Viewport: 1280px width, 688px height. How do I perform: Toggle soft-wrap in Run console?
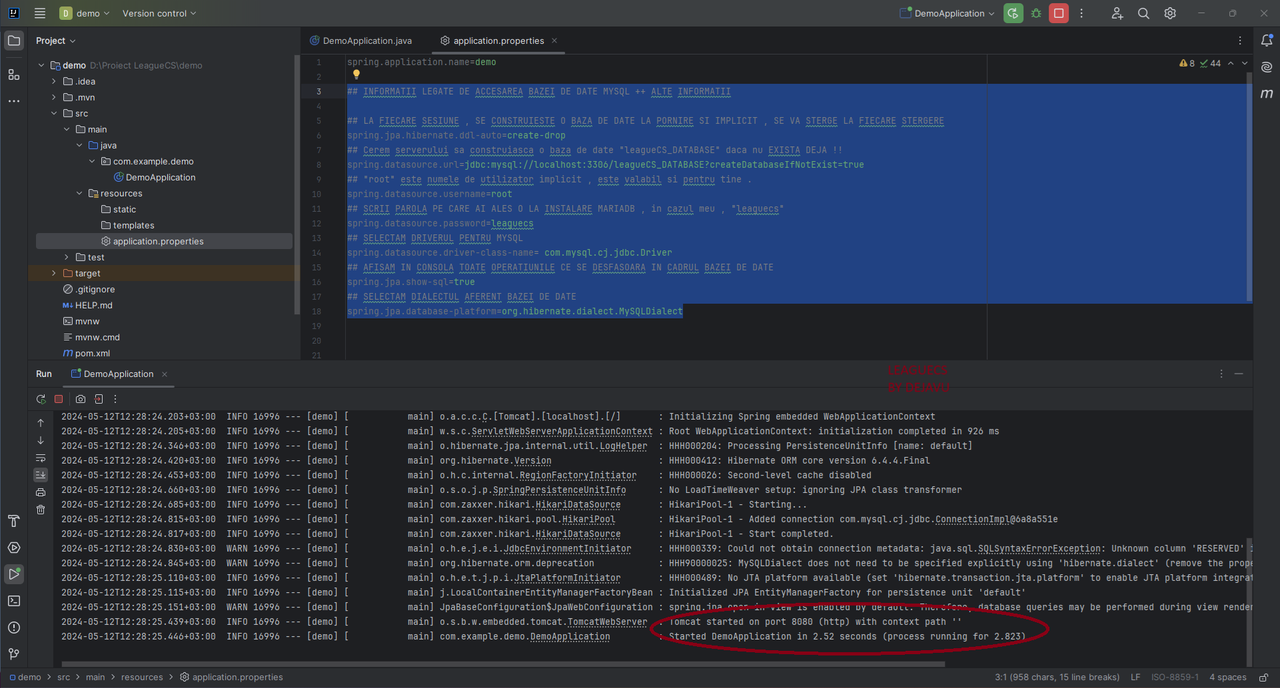pos(41,457)
